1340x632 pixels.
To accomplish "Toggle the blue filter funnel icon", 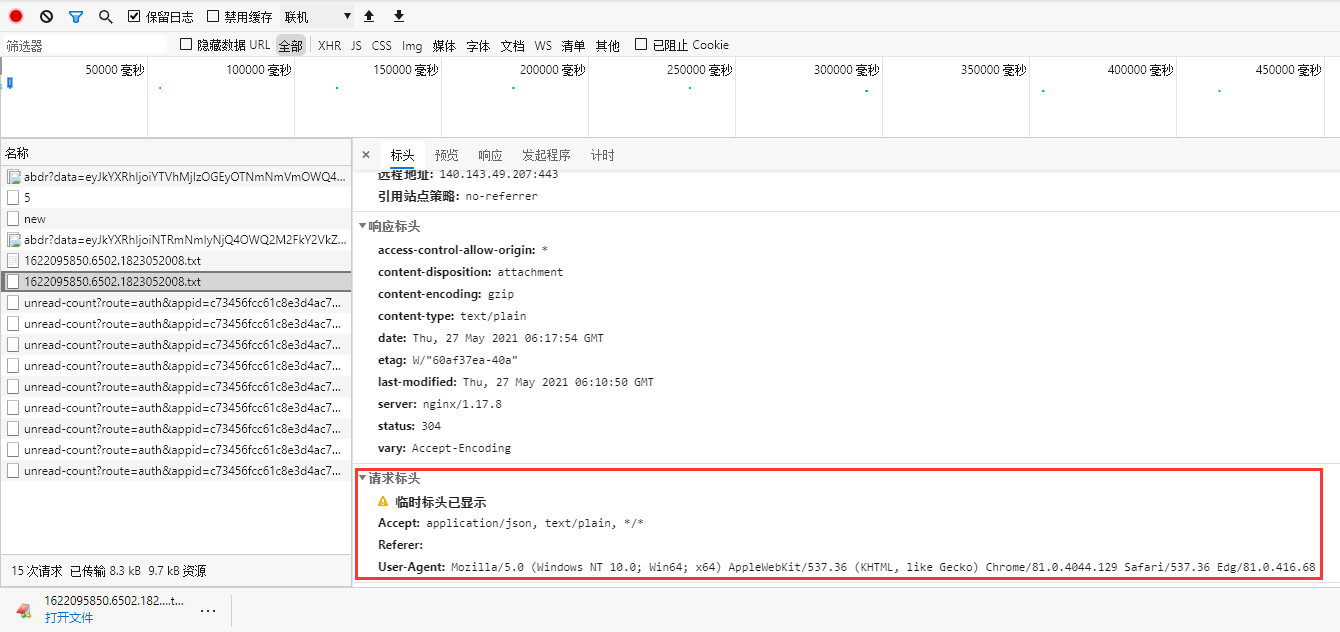I will (x=76, y=17).
